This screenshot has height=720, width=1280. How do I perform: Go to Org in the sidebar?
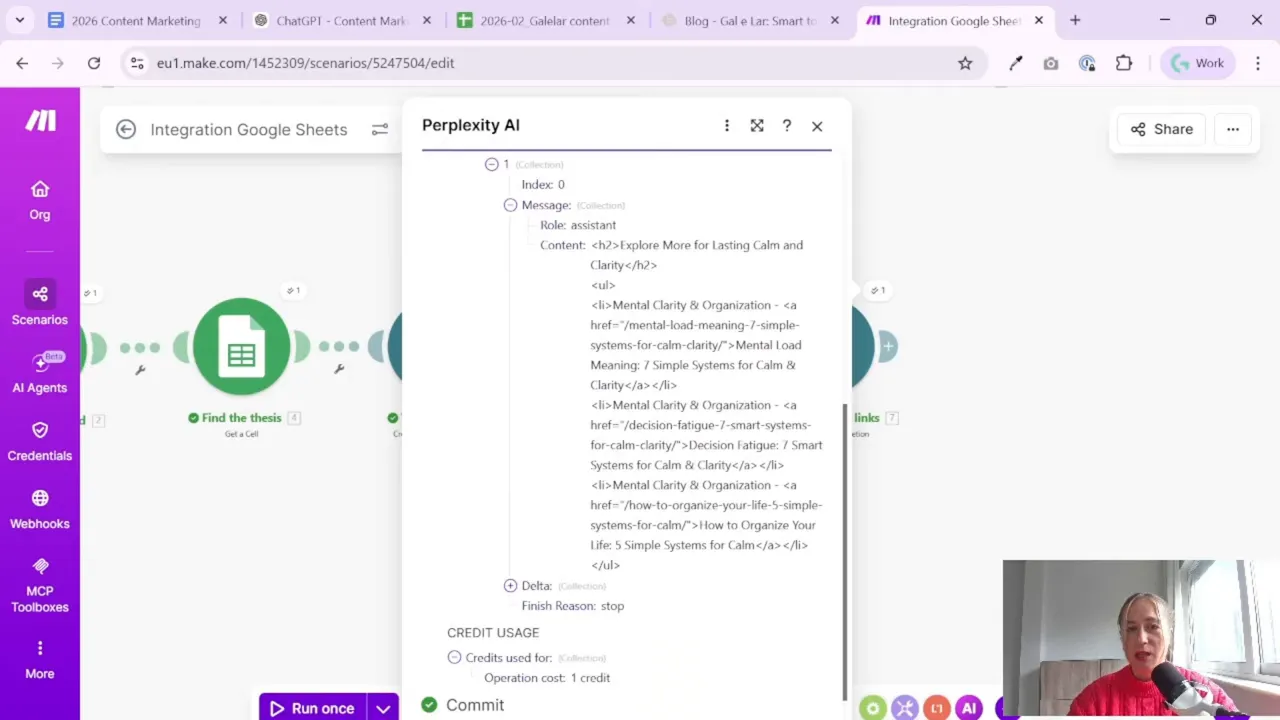click(x=40, y=201)
